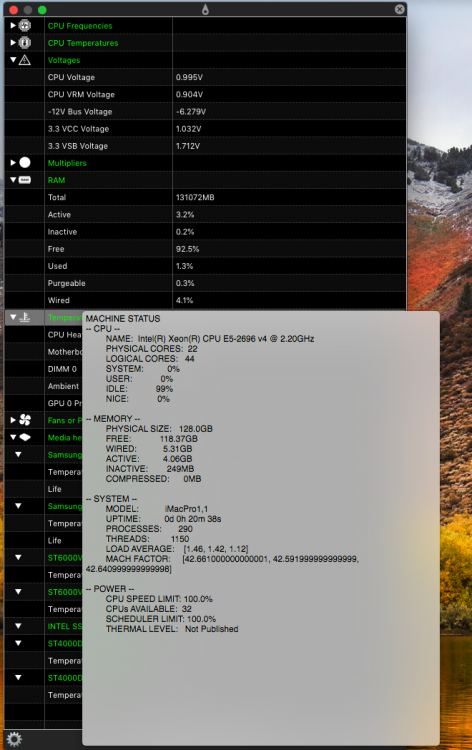The height and width of the screenshot is (750, 472).
Task: Select the DIMM 0 temperature row
Action: [43, 369]
